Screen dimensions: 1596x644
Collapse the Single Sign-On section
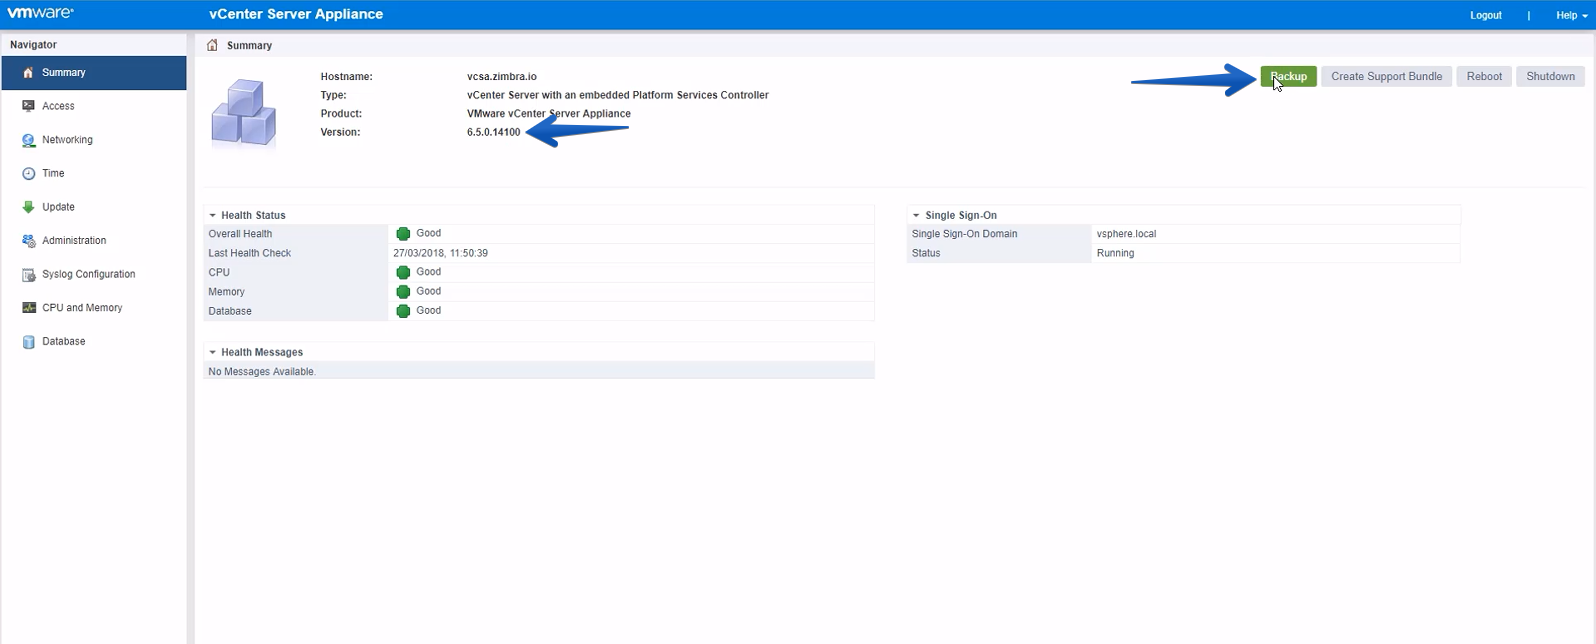[x=916, y=215]
